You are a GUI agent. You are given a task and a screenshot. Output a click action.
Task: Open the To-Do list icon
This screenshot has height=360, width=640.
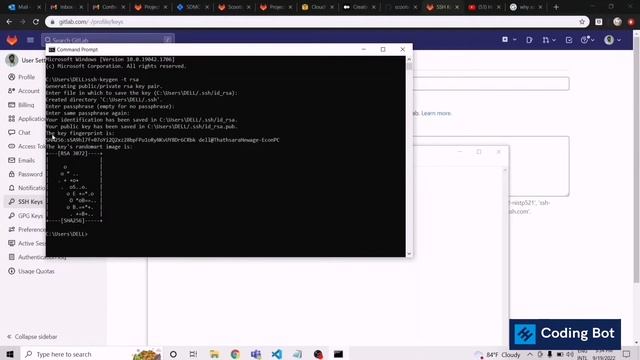[569, 40]
